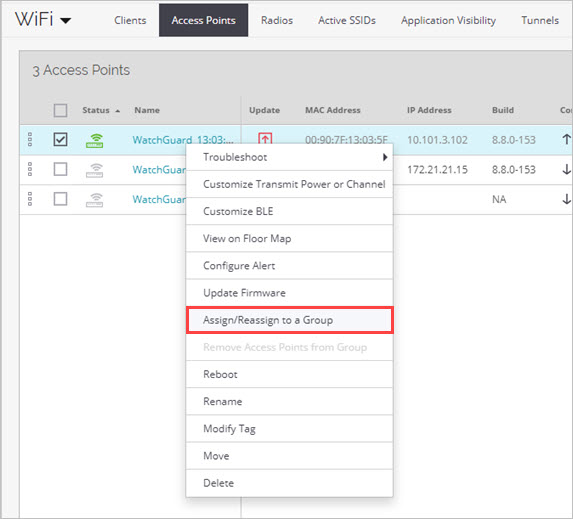Click the 3 Access Points heading

point(81,70)
